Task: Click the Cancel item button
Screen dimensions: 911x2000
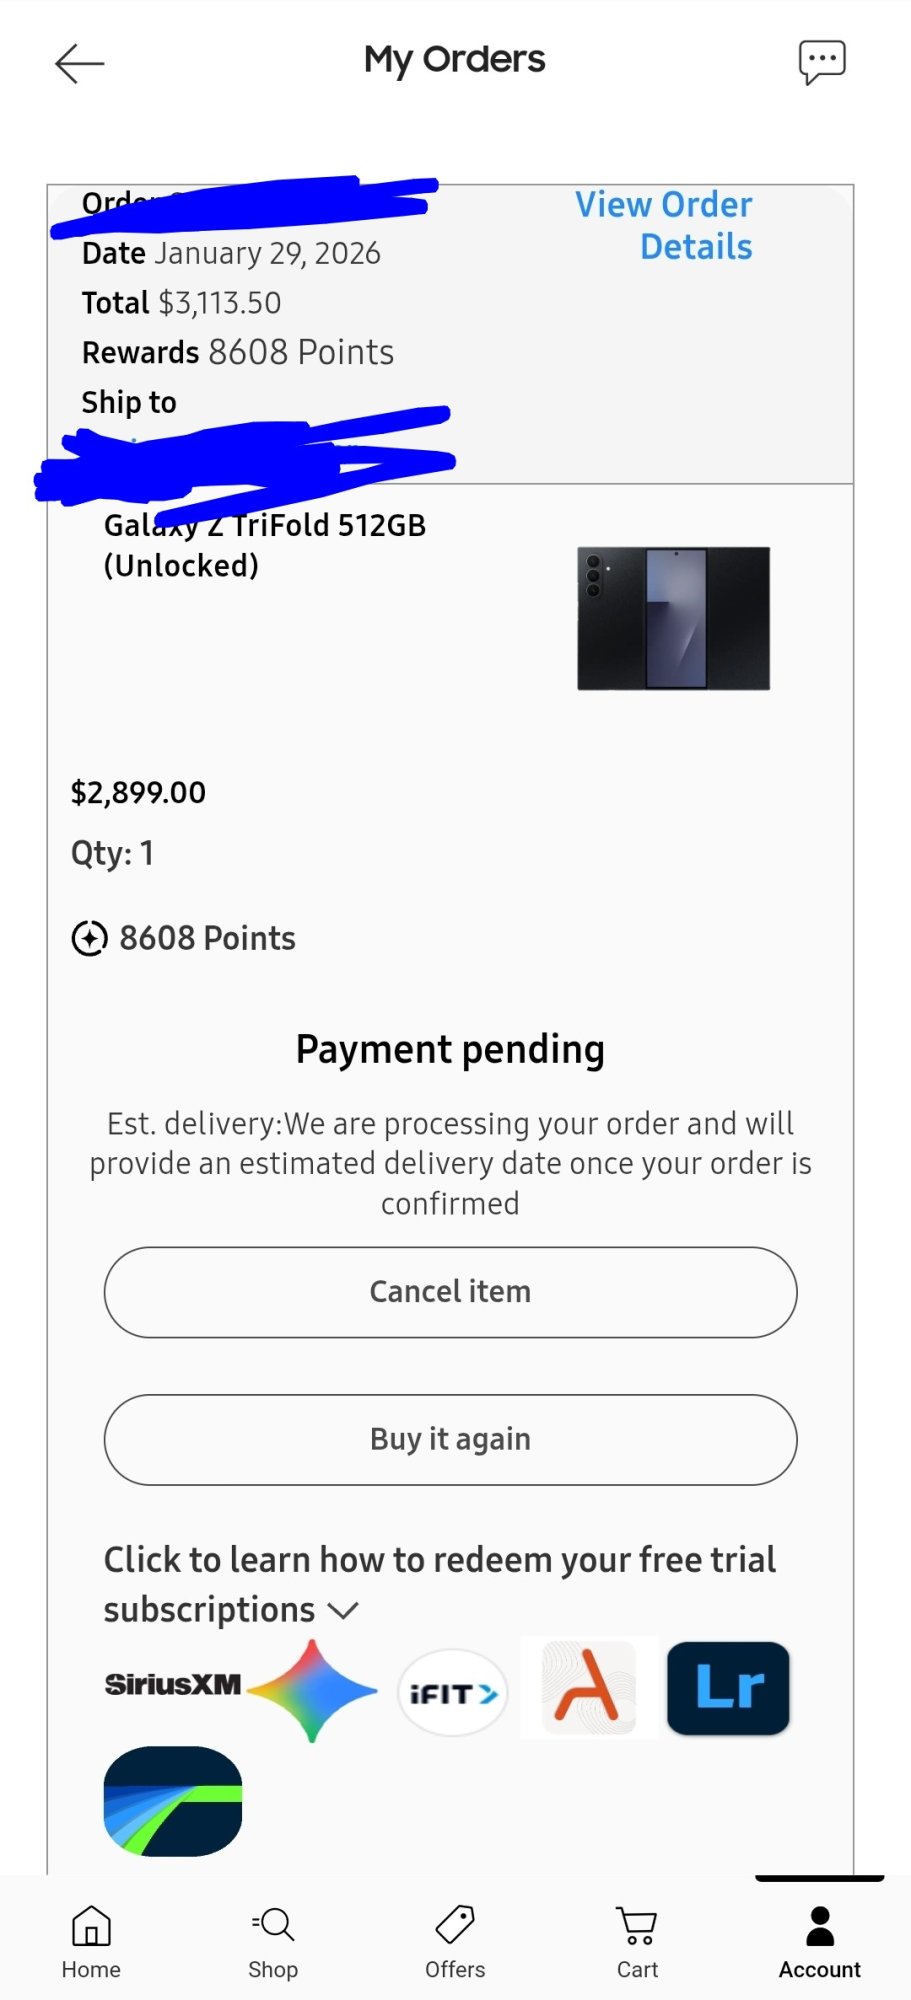Action: coord(451,1292)
